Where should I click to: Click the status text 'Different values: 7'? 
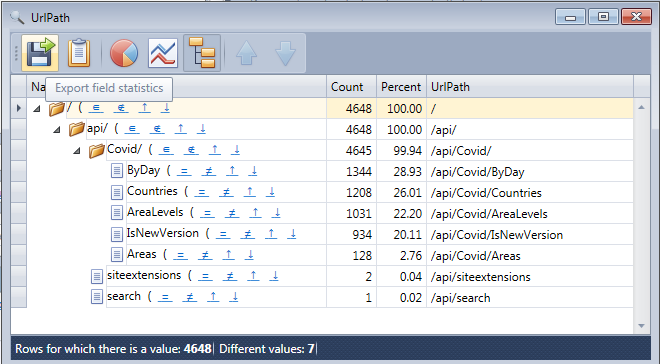(267, 349)
